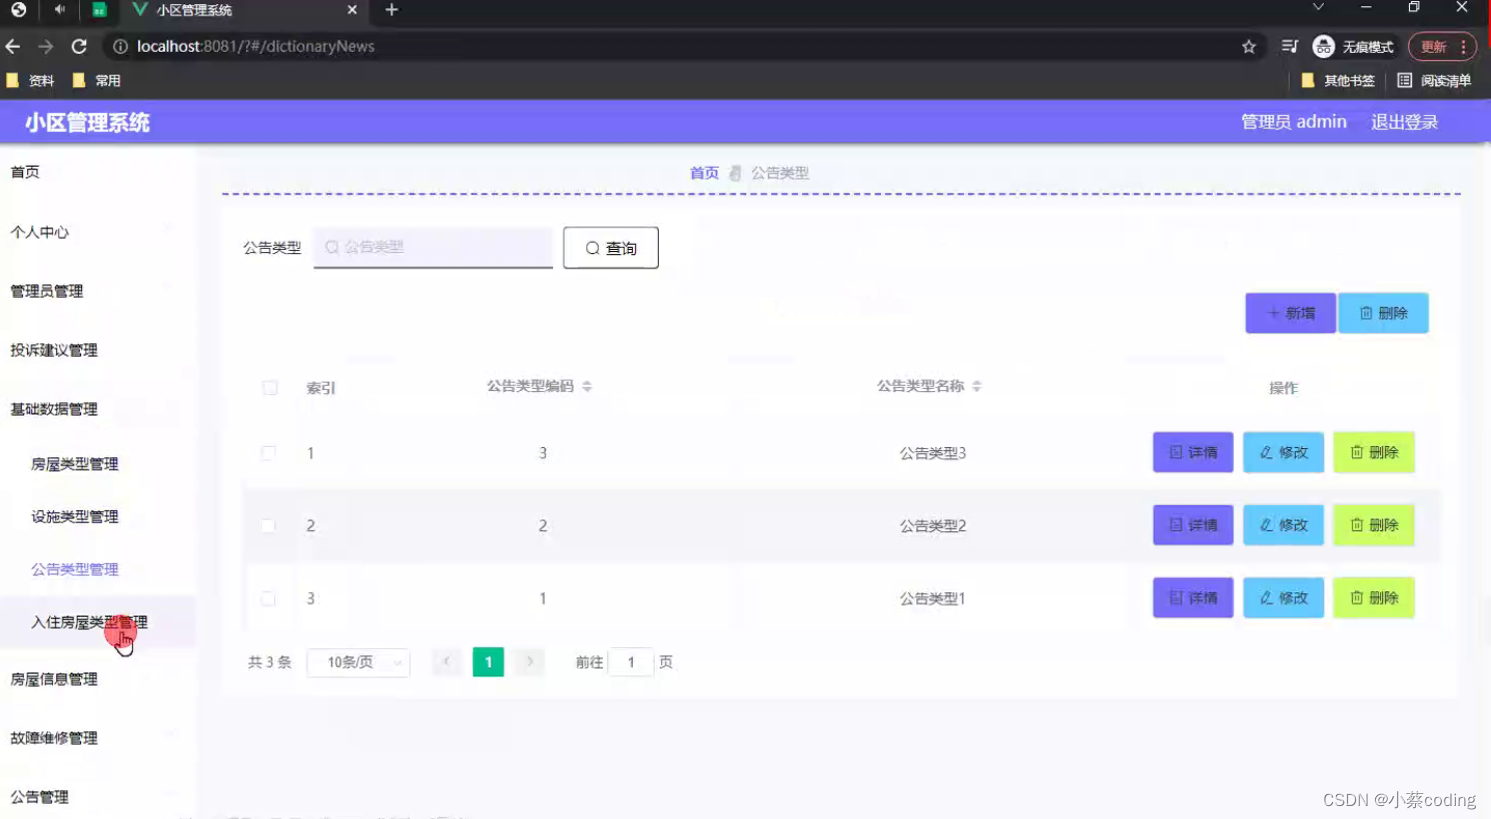
Task: Click the magnifier icon inside the 公告类型 search field
Action: pyautogui.click(x=331, y=247)
